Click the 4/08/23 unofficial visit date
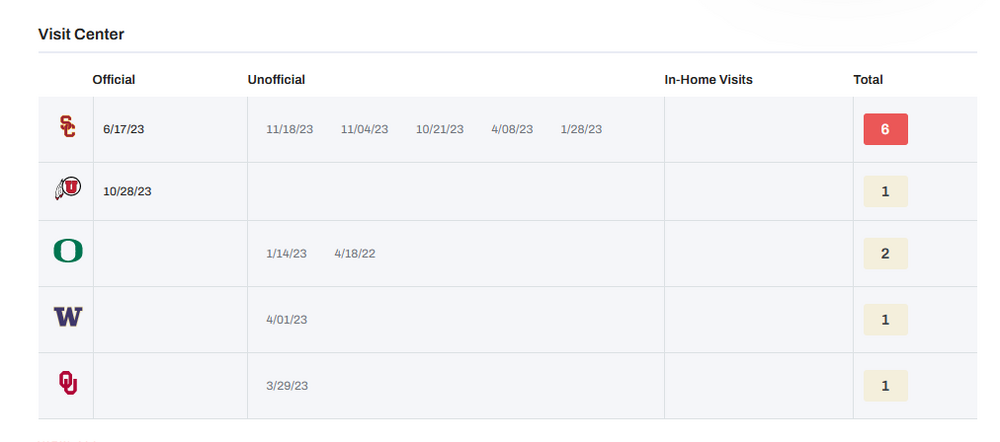The width and height of the screenshot is (1000, 442). coord(512,129)
